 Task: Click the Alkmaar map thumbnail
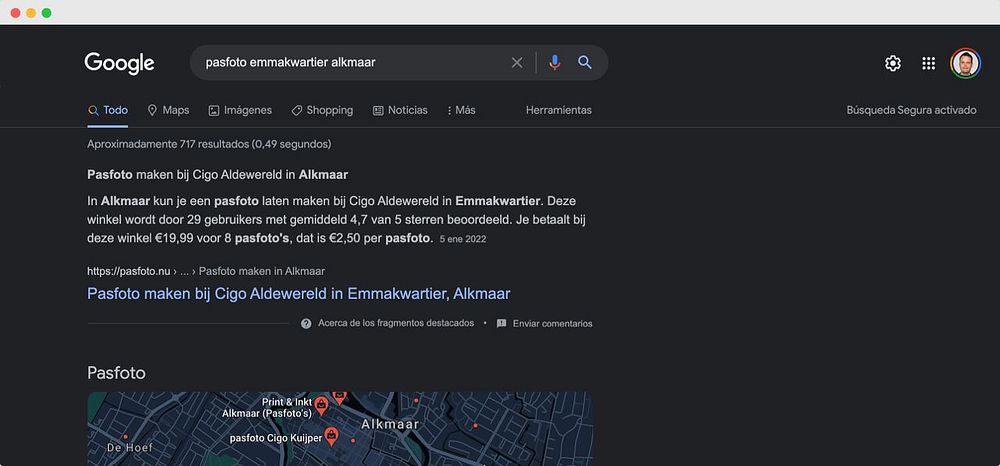pyautogui.click(x=340, y=429)
